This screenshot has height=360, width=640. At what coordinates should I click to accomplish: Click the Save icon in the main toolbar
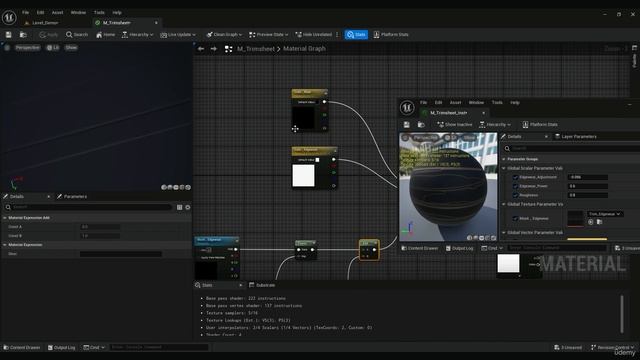coord(9,35)
